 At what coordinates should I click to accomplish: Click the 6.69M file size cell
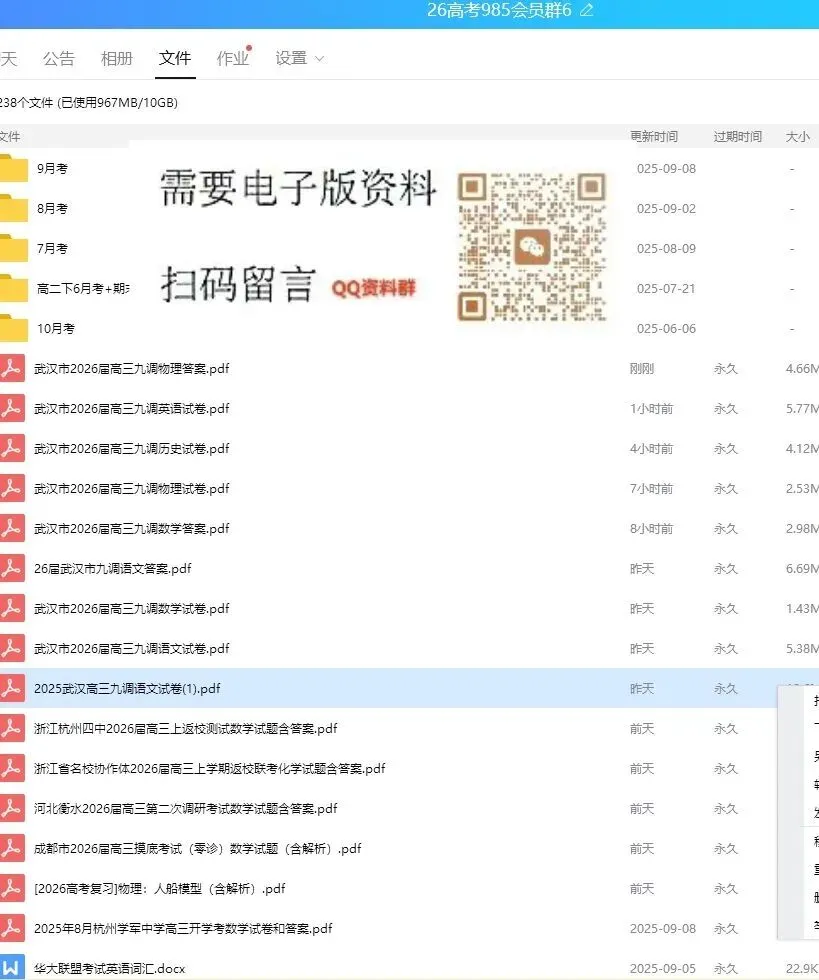802,569
